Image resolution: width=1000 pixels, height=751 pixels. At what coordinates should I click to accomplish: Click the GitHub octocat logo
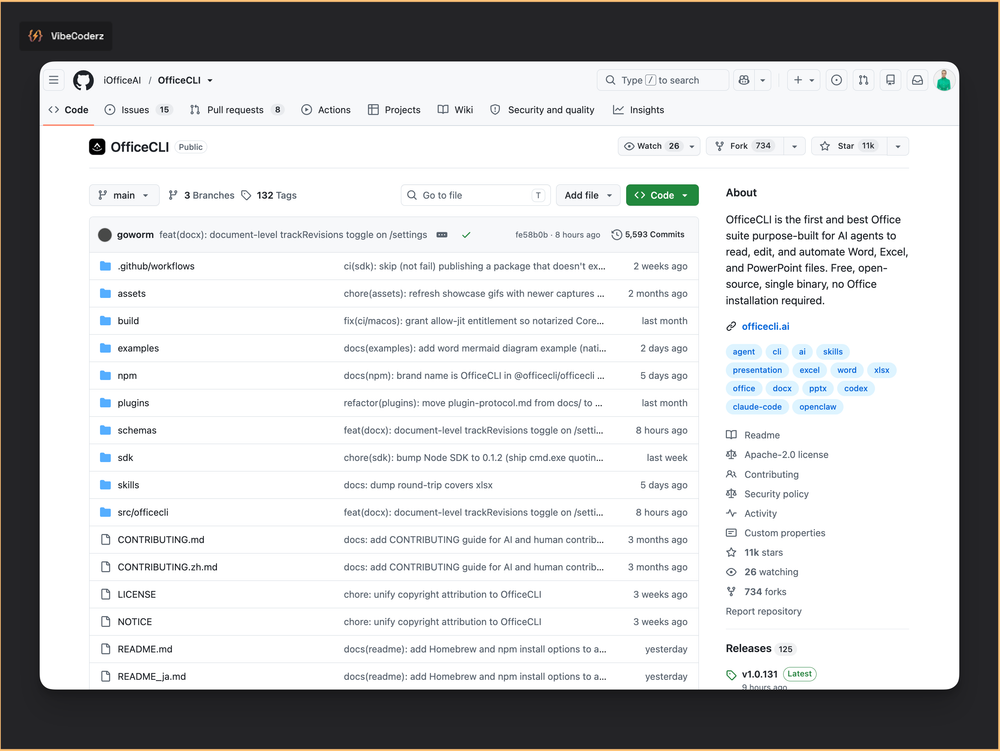(x=83, y=80)
